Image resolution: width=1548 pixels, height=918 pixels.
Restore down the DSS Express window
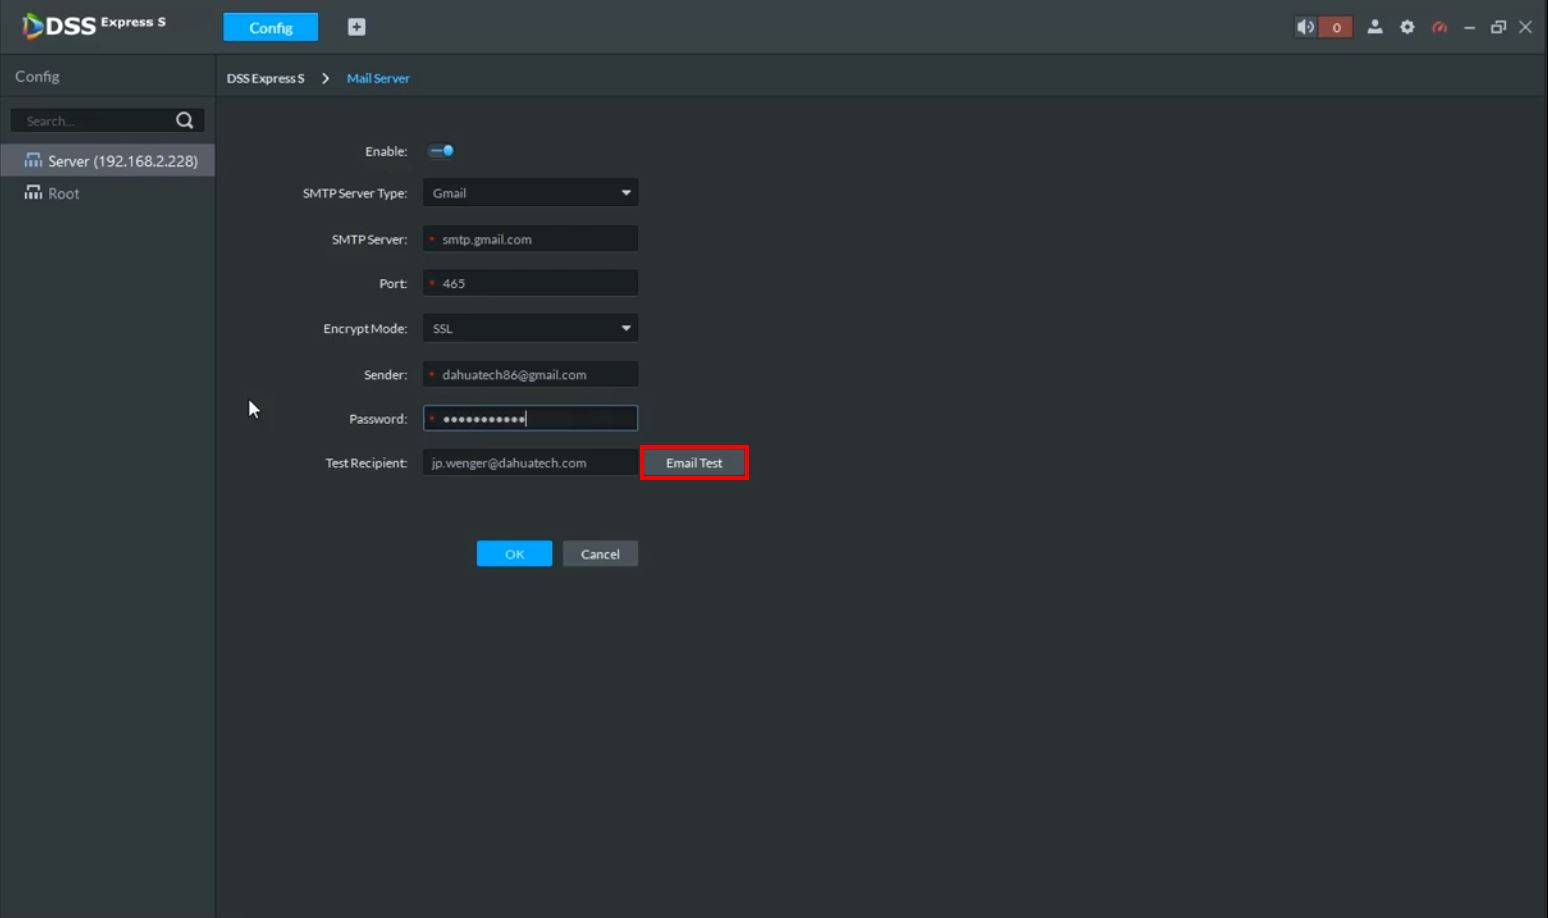1498,27
